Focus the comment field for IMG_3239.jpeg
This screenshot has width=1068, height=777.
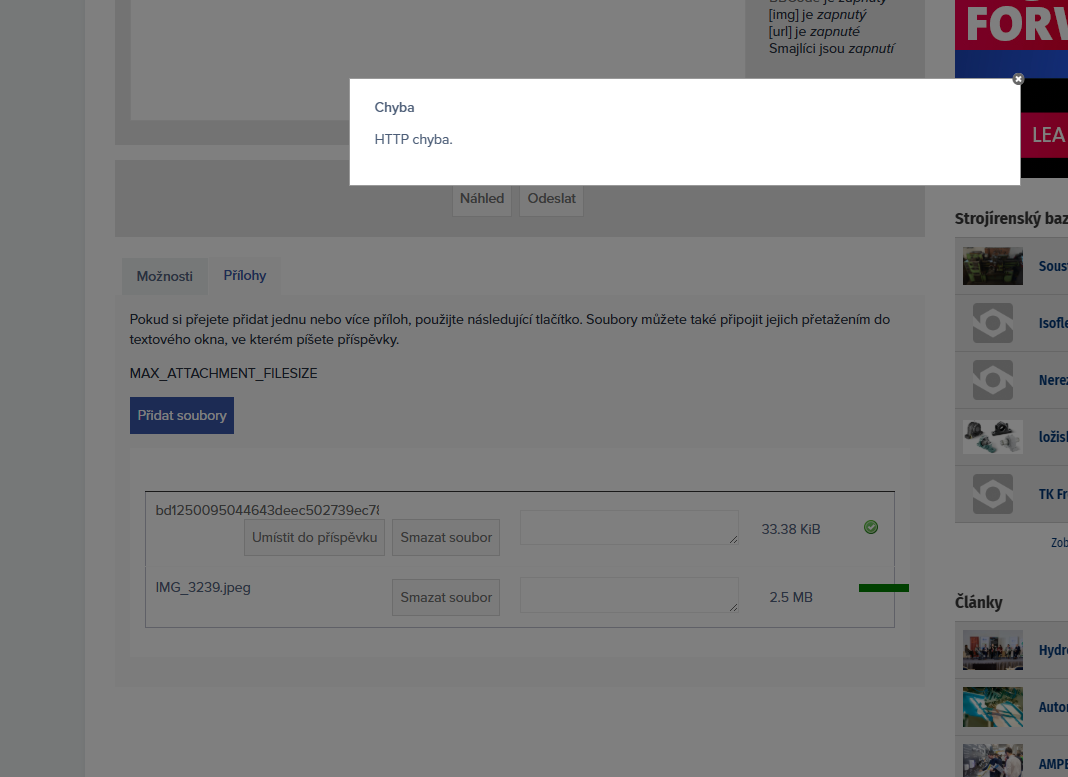[x=629, y=594]
